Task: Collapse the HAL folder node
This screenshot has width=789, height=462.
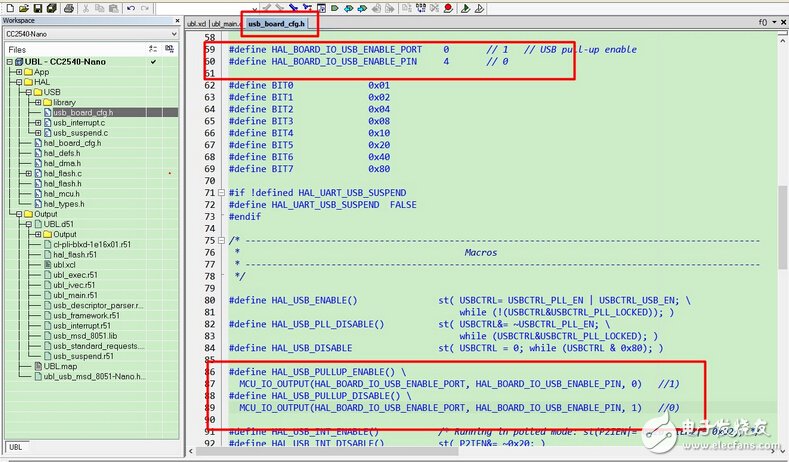Action: point(19,82)
